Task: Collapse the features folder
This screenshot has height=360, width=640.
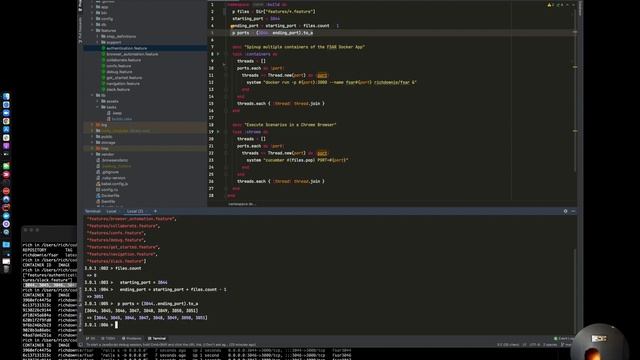Action: [x=93, y=30]
